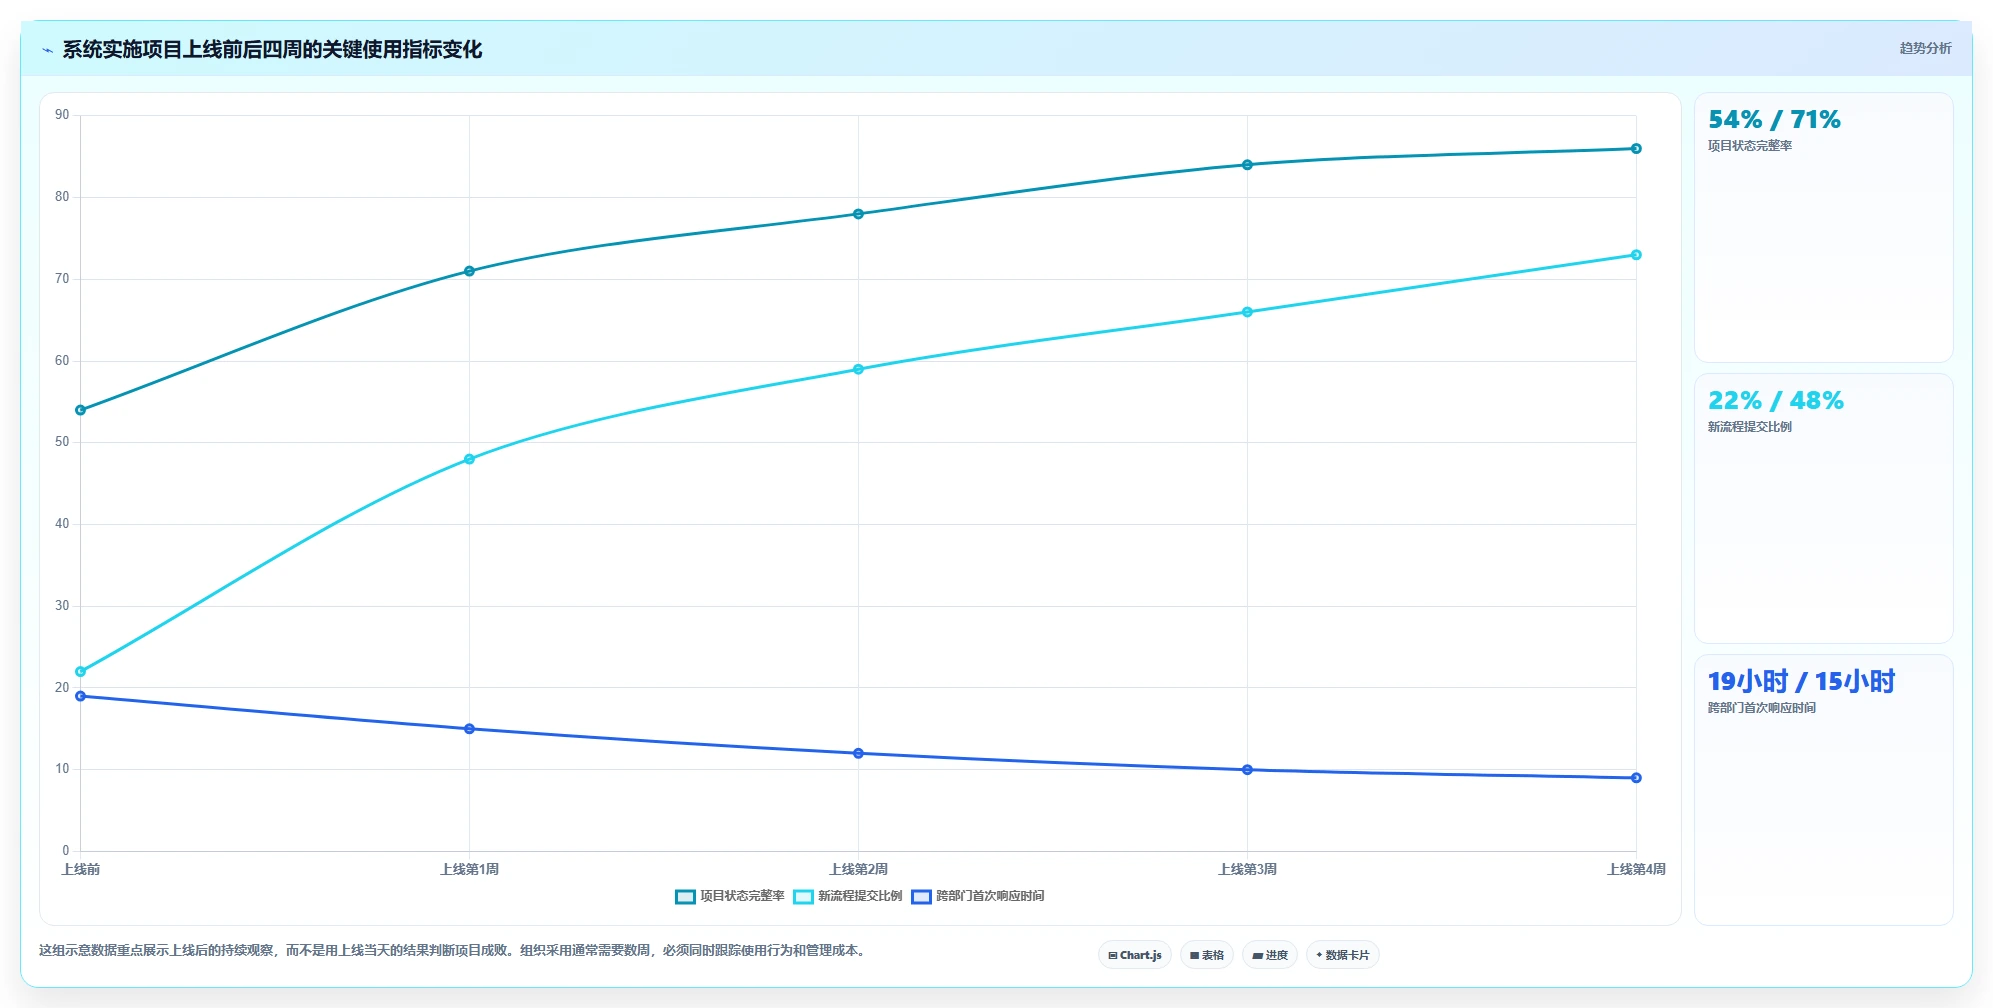Click the 0 y-axis value

tap(66, 851)
